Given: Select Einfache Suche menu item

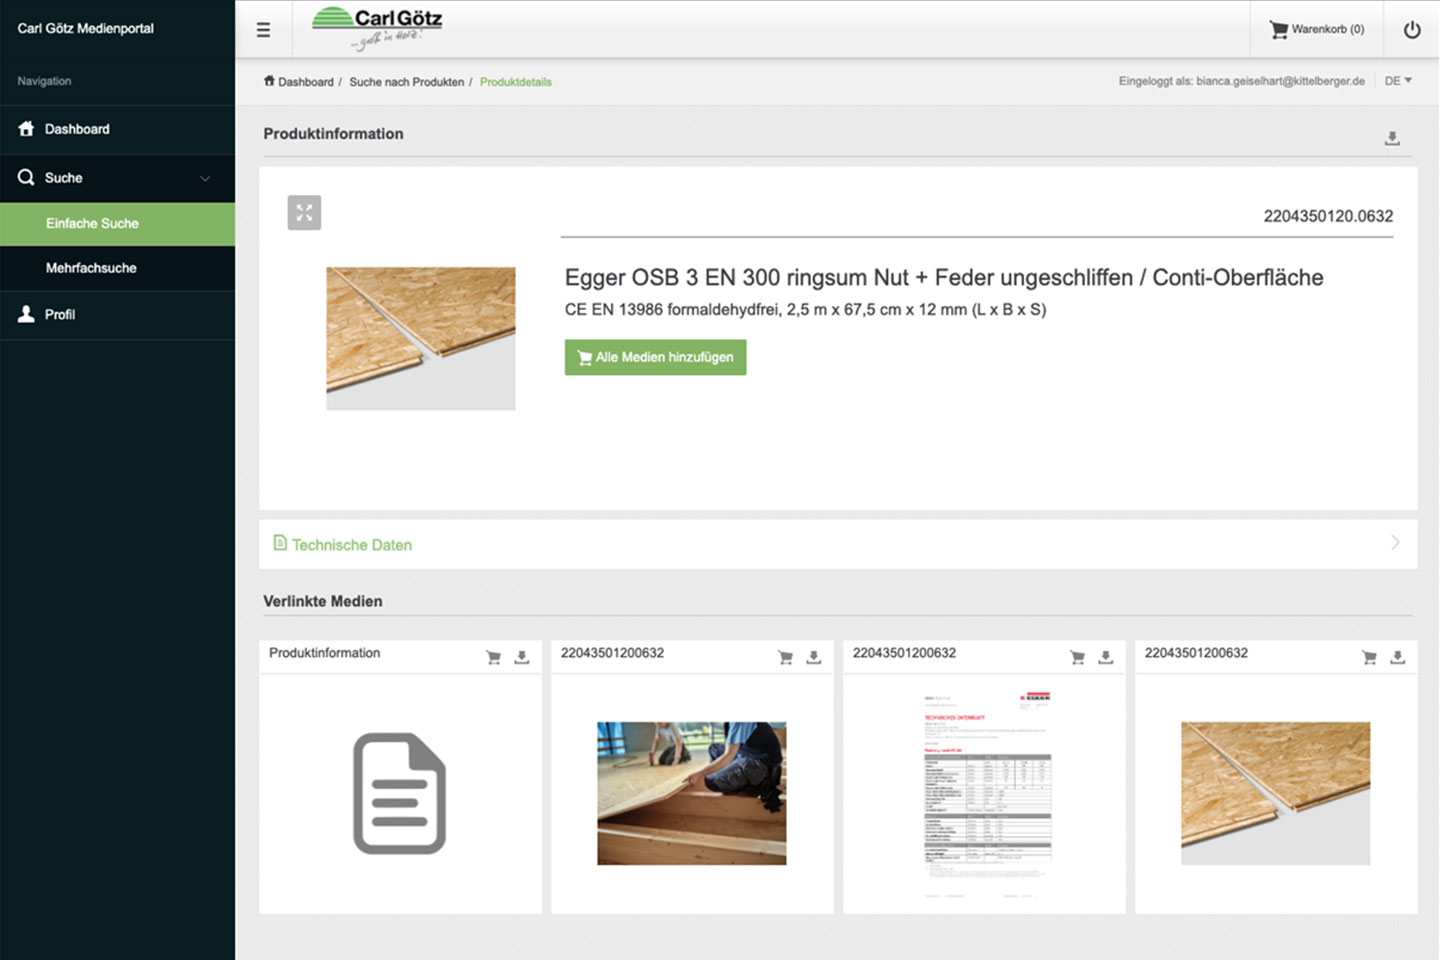Looking at the screenshot, I should click(117, 224).
